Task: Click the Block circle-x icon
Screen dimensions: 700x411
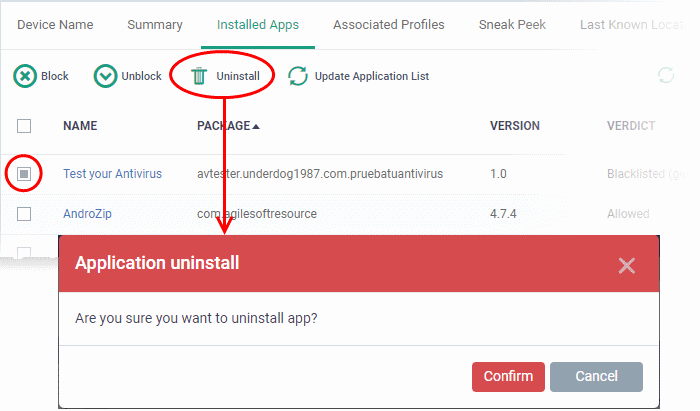Action: coord(25,76)
